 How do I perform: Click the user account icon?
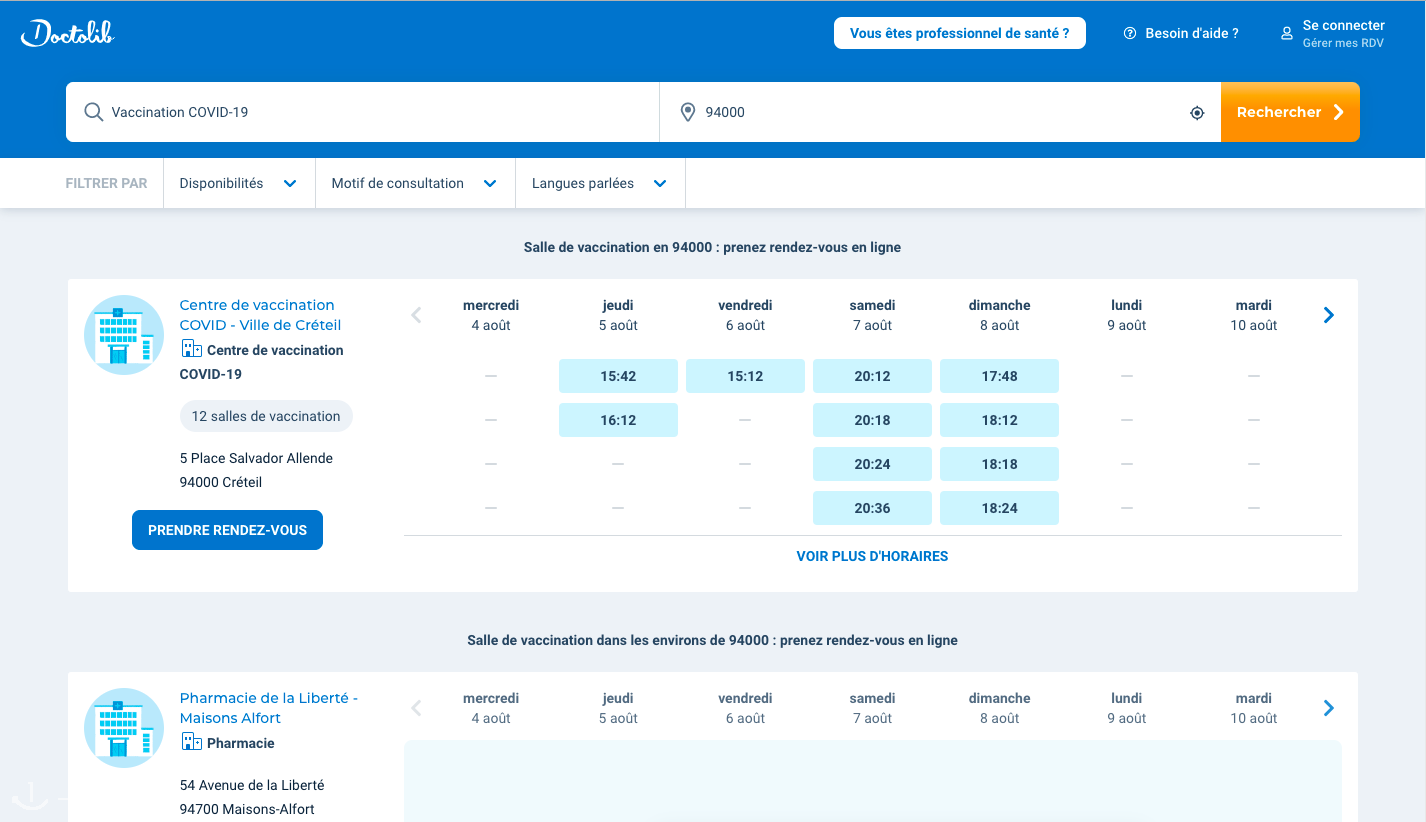click(1287, 33)
